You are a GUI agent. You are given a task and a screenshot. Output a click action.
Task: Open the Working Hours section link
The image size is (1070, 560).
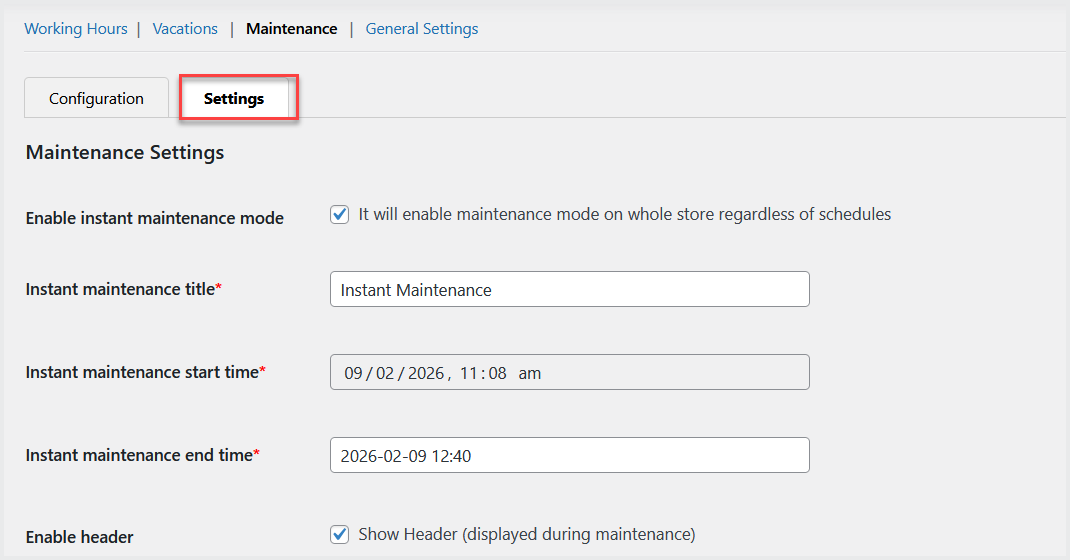coord(76,29)
